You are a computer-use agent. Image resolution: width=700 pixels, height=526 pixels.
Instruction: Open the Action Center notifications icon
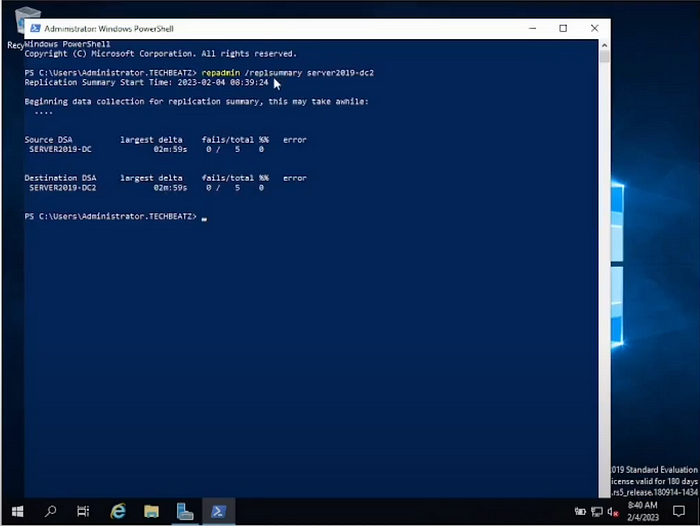click(x=679, y=511)
